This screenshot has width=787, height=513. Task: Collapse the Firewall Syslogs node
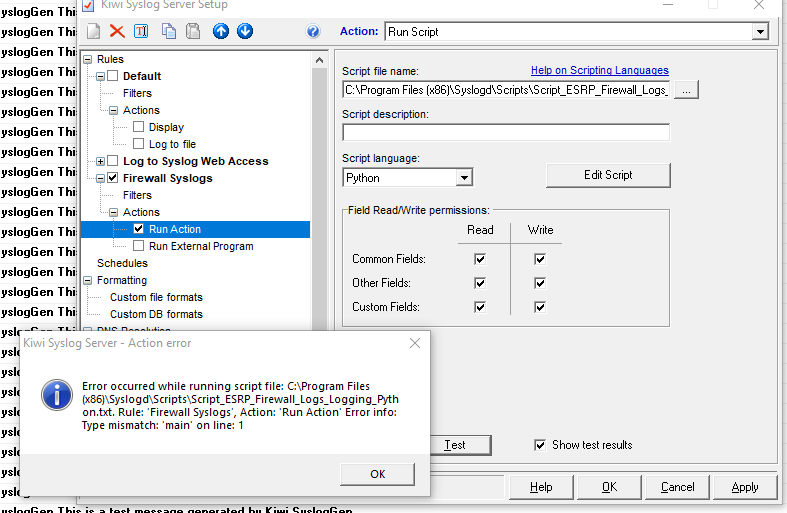tap(100, 178)
